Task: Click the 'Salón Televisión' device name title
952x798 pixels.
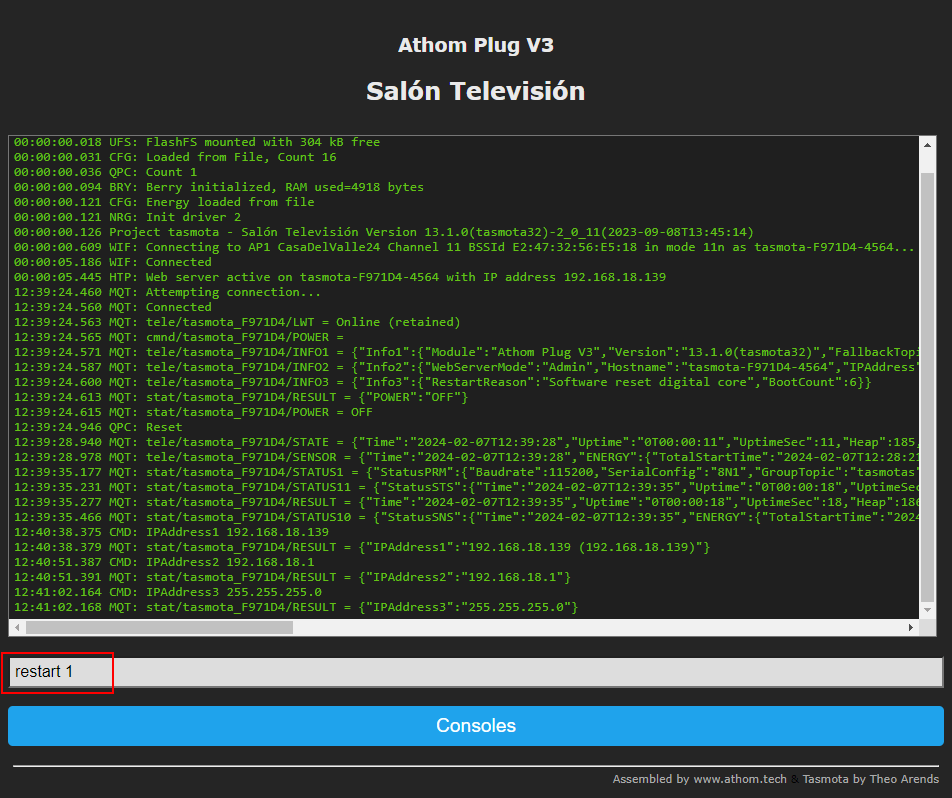Action: [475, 91]
